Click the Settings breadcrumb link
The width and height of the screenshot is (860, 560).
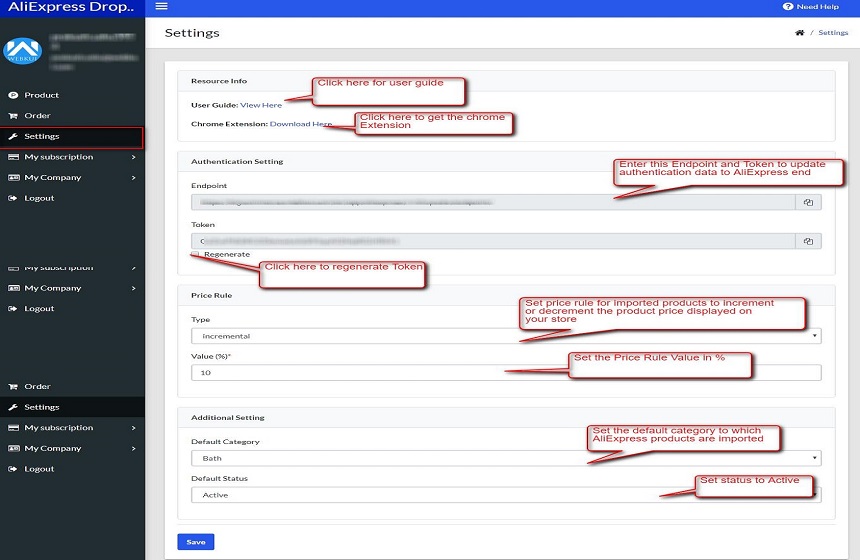tap(833, 33)
